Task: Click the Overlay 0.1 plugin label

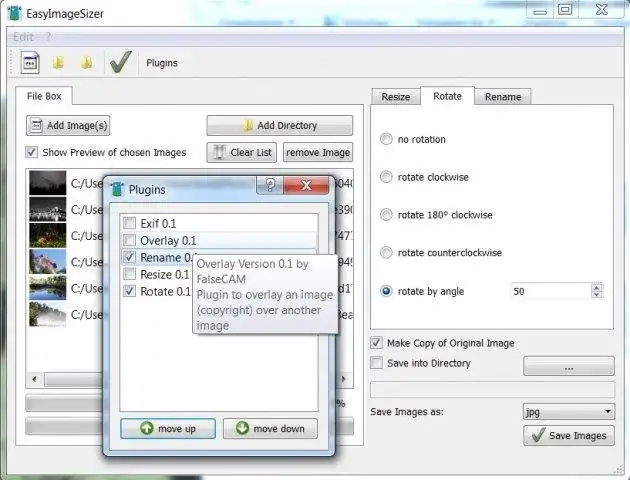Action: pyautogui.click(x=168, y=241)
